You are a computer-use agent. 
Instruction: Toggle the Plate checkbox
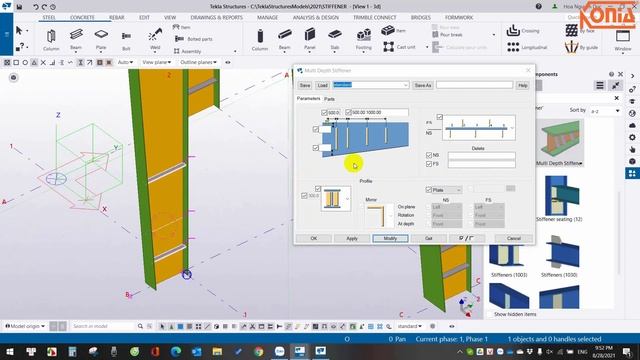pos(429,190)
